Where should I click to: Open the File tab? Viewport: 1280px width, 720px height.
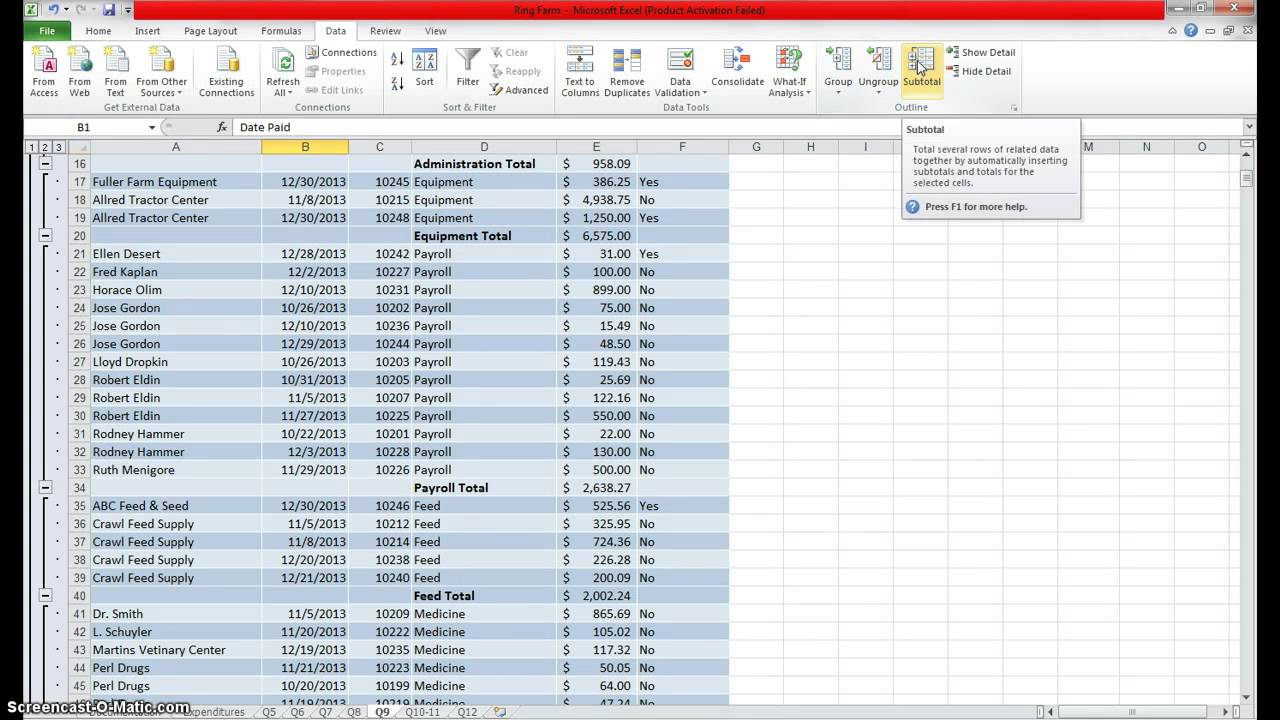coord(47,31)
